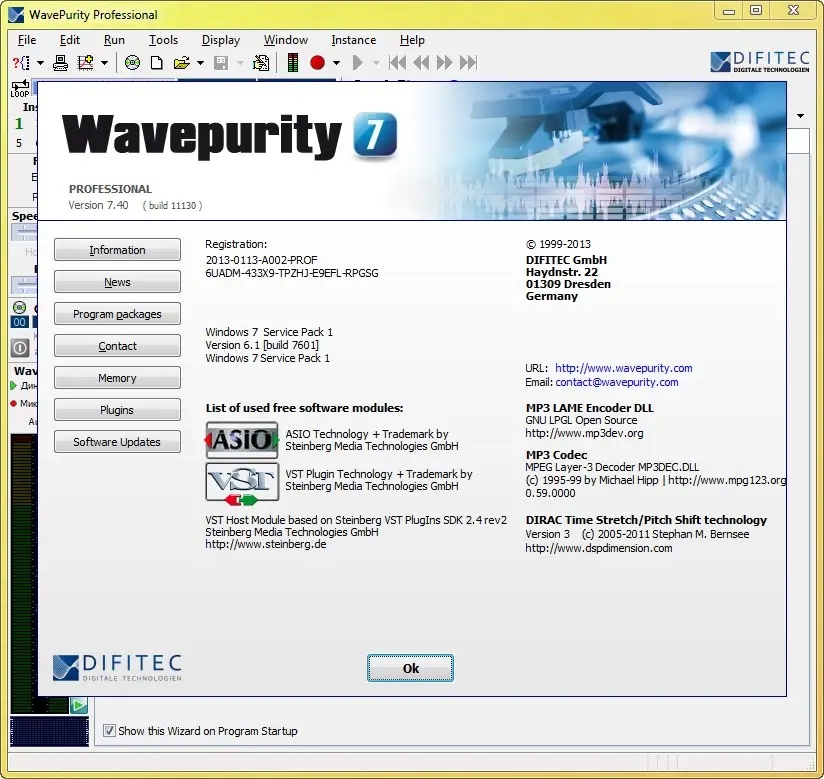The height and width of the screenshot is (779, 824).
Task: Open the level meter toolbar icon
Action: pyautogui.click(x=293, y=63)
